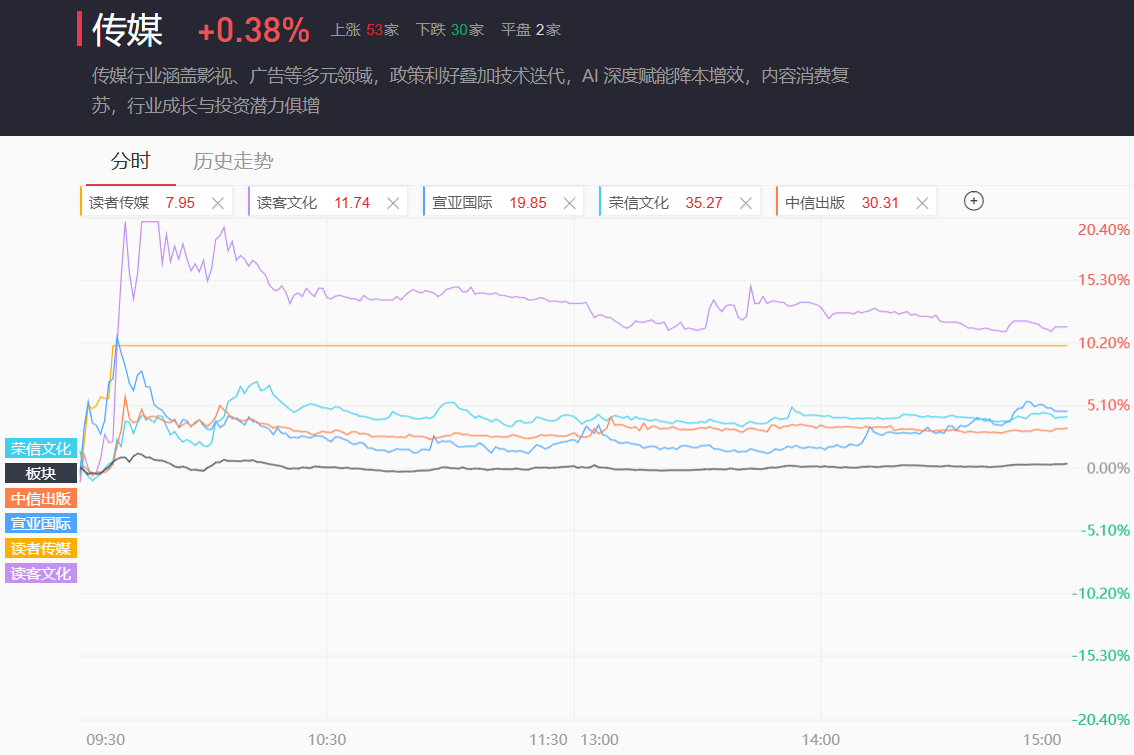
Task: Switch to the 分时 tab
Action: 130,162
